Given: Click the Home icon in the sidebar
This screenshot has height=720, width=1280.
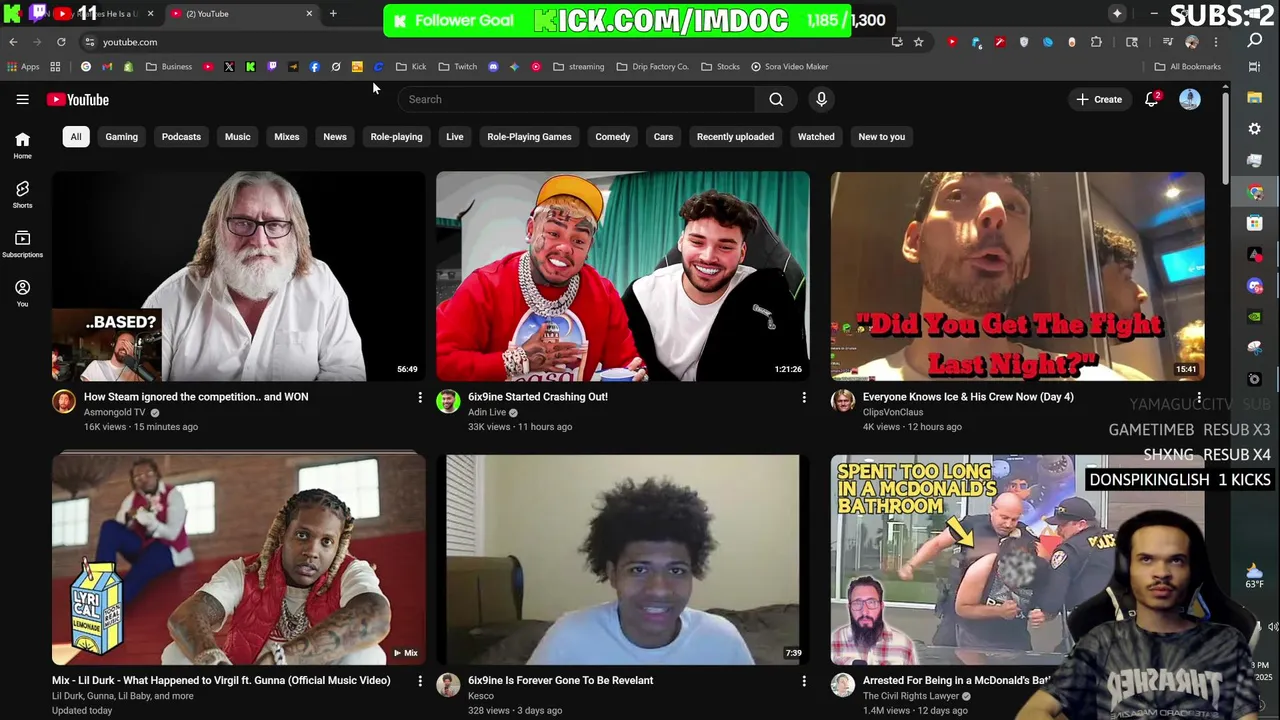Looking at the screenshot, I should tap(22, 145).
